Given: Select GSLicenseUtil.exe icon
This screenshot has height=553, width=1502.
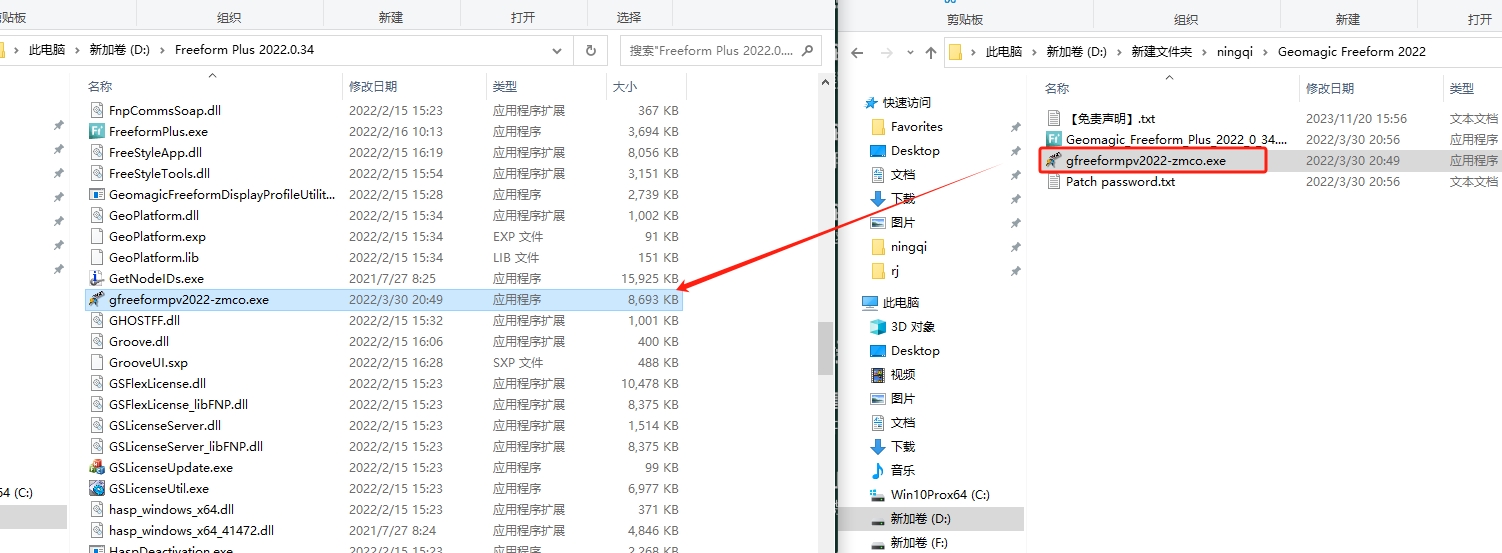Looking at the screenshot, I should pos(97,488).
